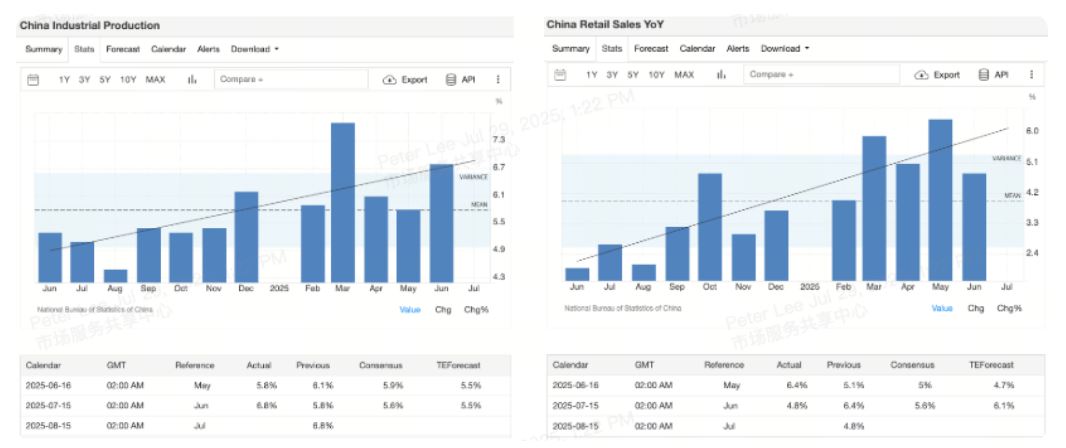The image size is (1066, 448).
Task: Open calendar date picker icon in Retail Sales chart
Action: tap(561, 75)
